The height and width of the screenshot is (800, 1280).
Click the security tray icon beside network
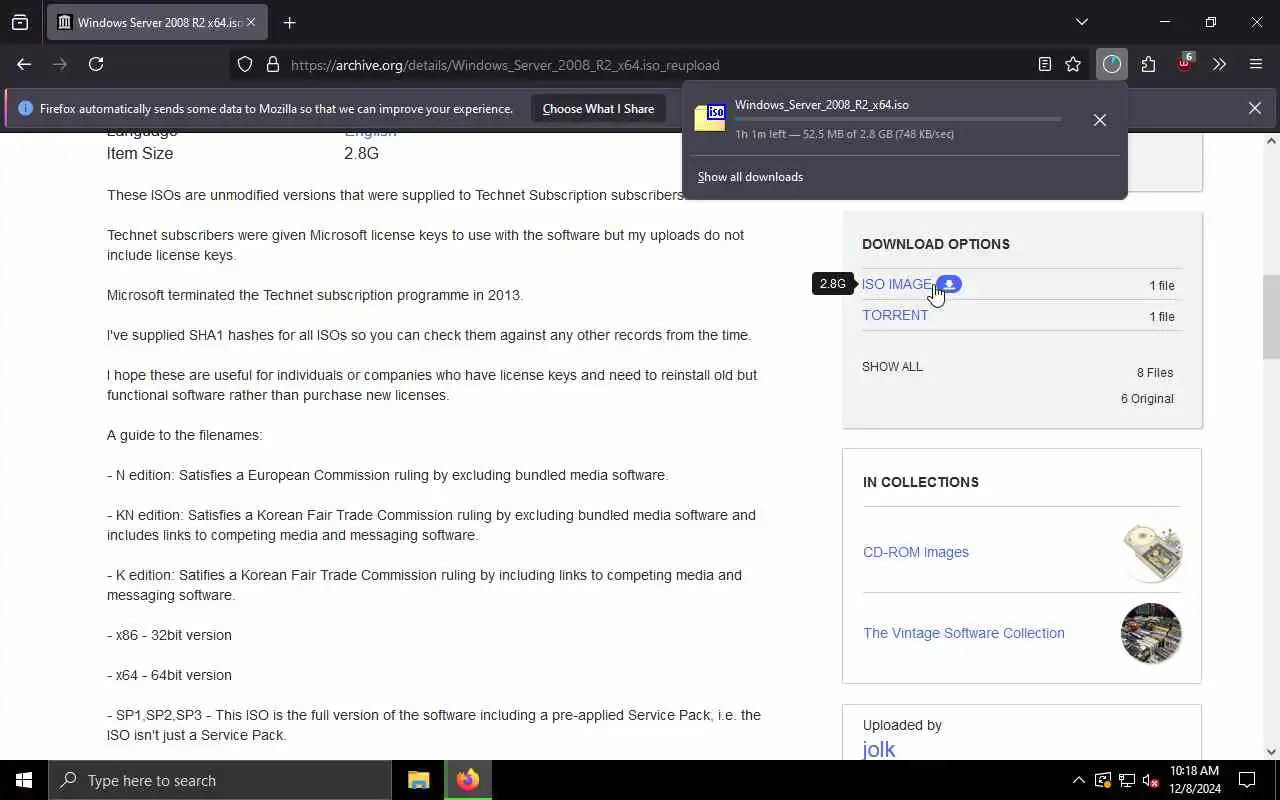pyautogui.click(x=1102, y=780)
